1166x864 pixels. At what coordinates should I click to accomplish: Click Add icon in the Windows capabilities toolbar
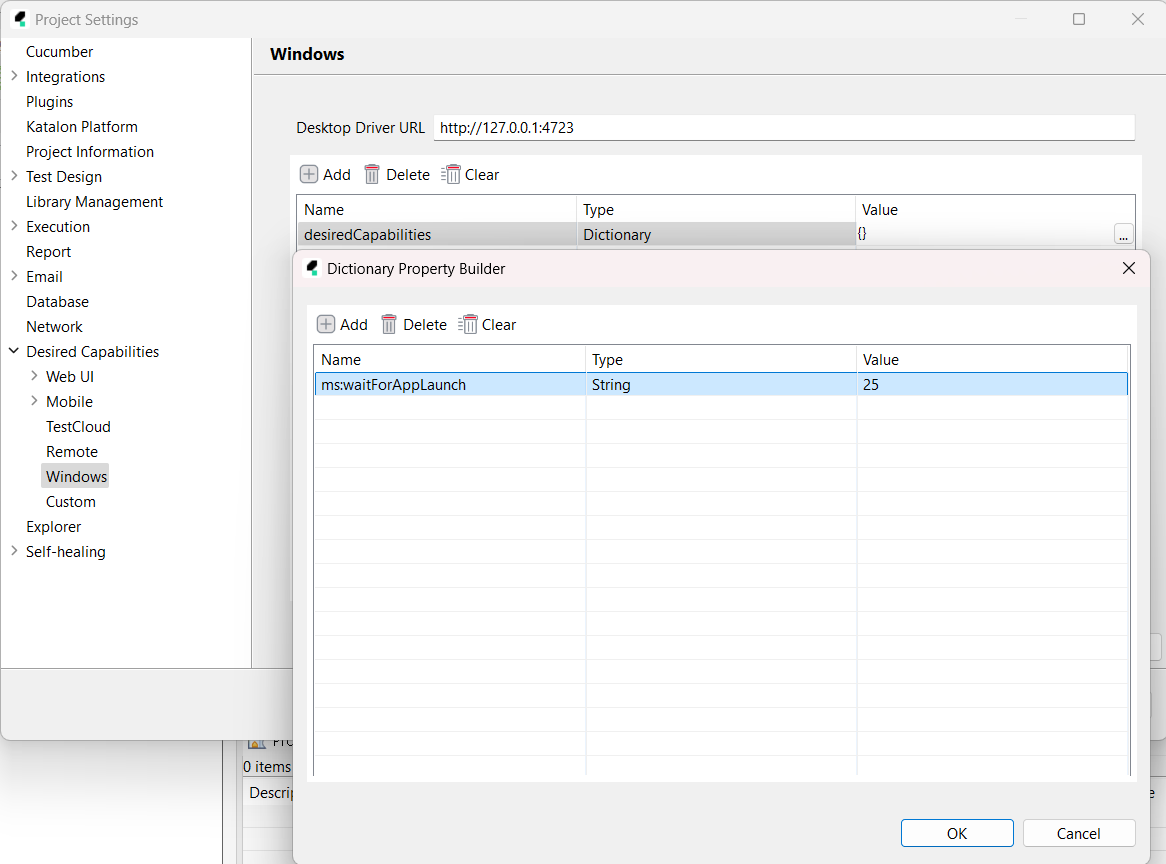[x=309, y=174]
